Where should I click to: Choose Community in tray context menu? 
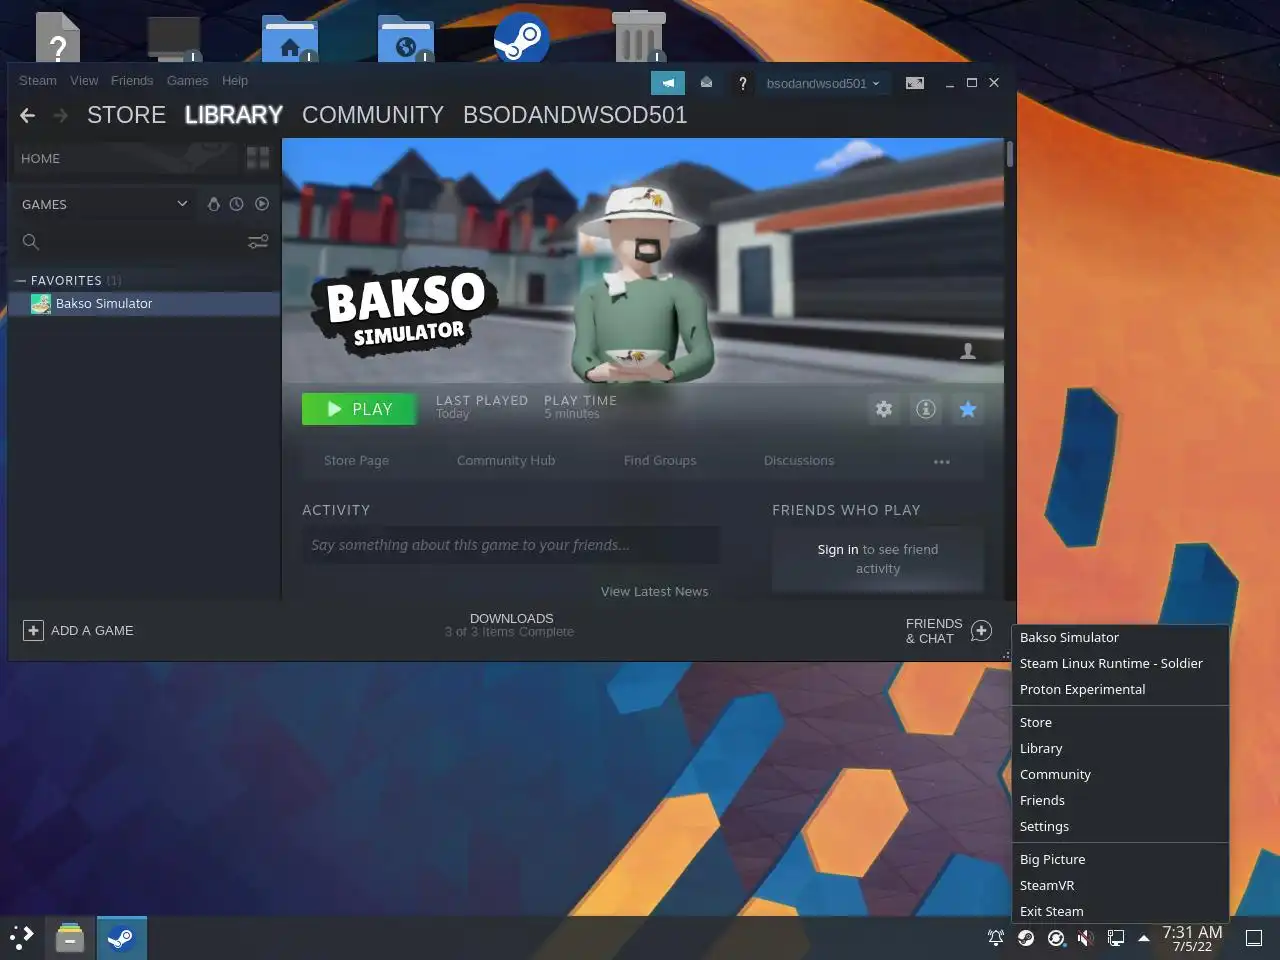coord(1120,775)
